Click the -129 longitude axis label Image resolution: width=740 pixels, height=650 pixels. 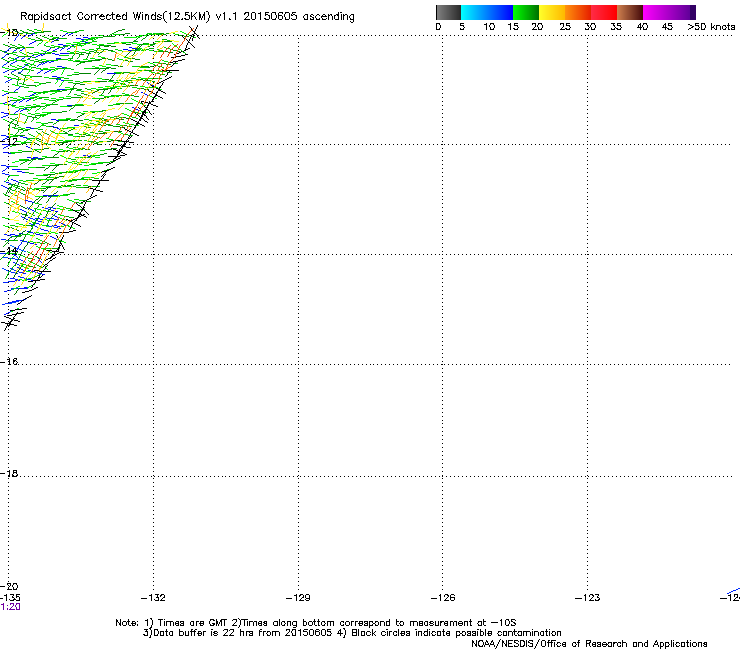coord(298,598)
